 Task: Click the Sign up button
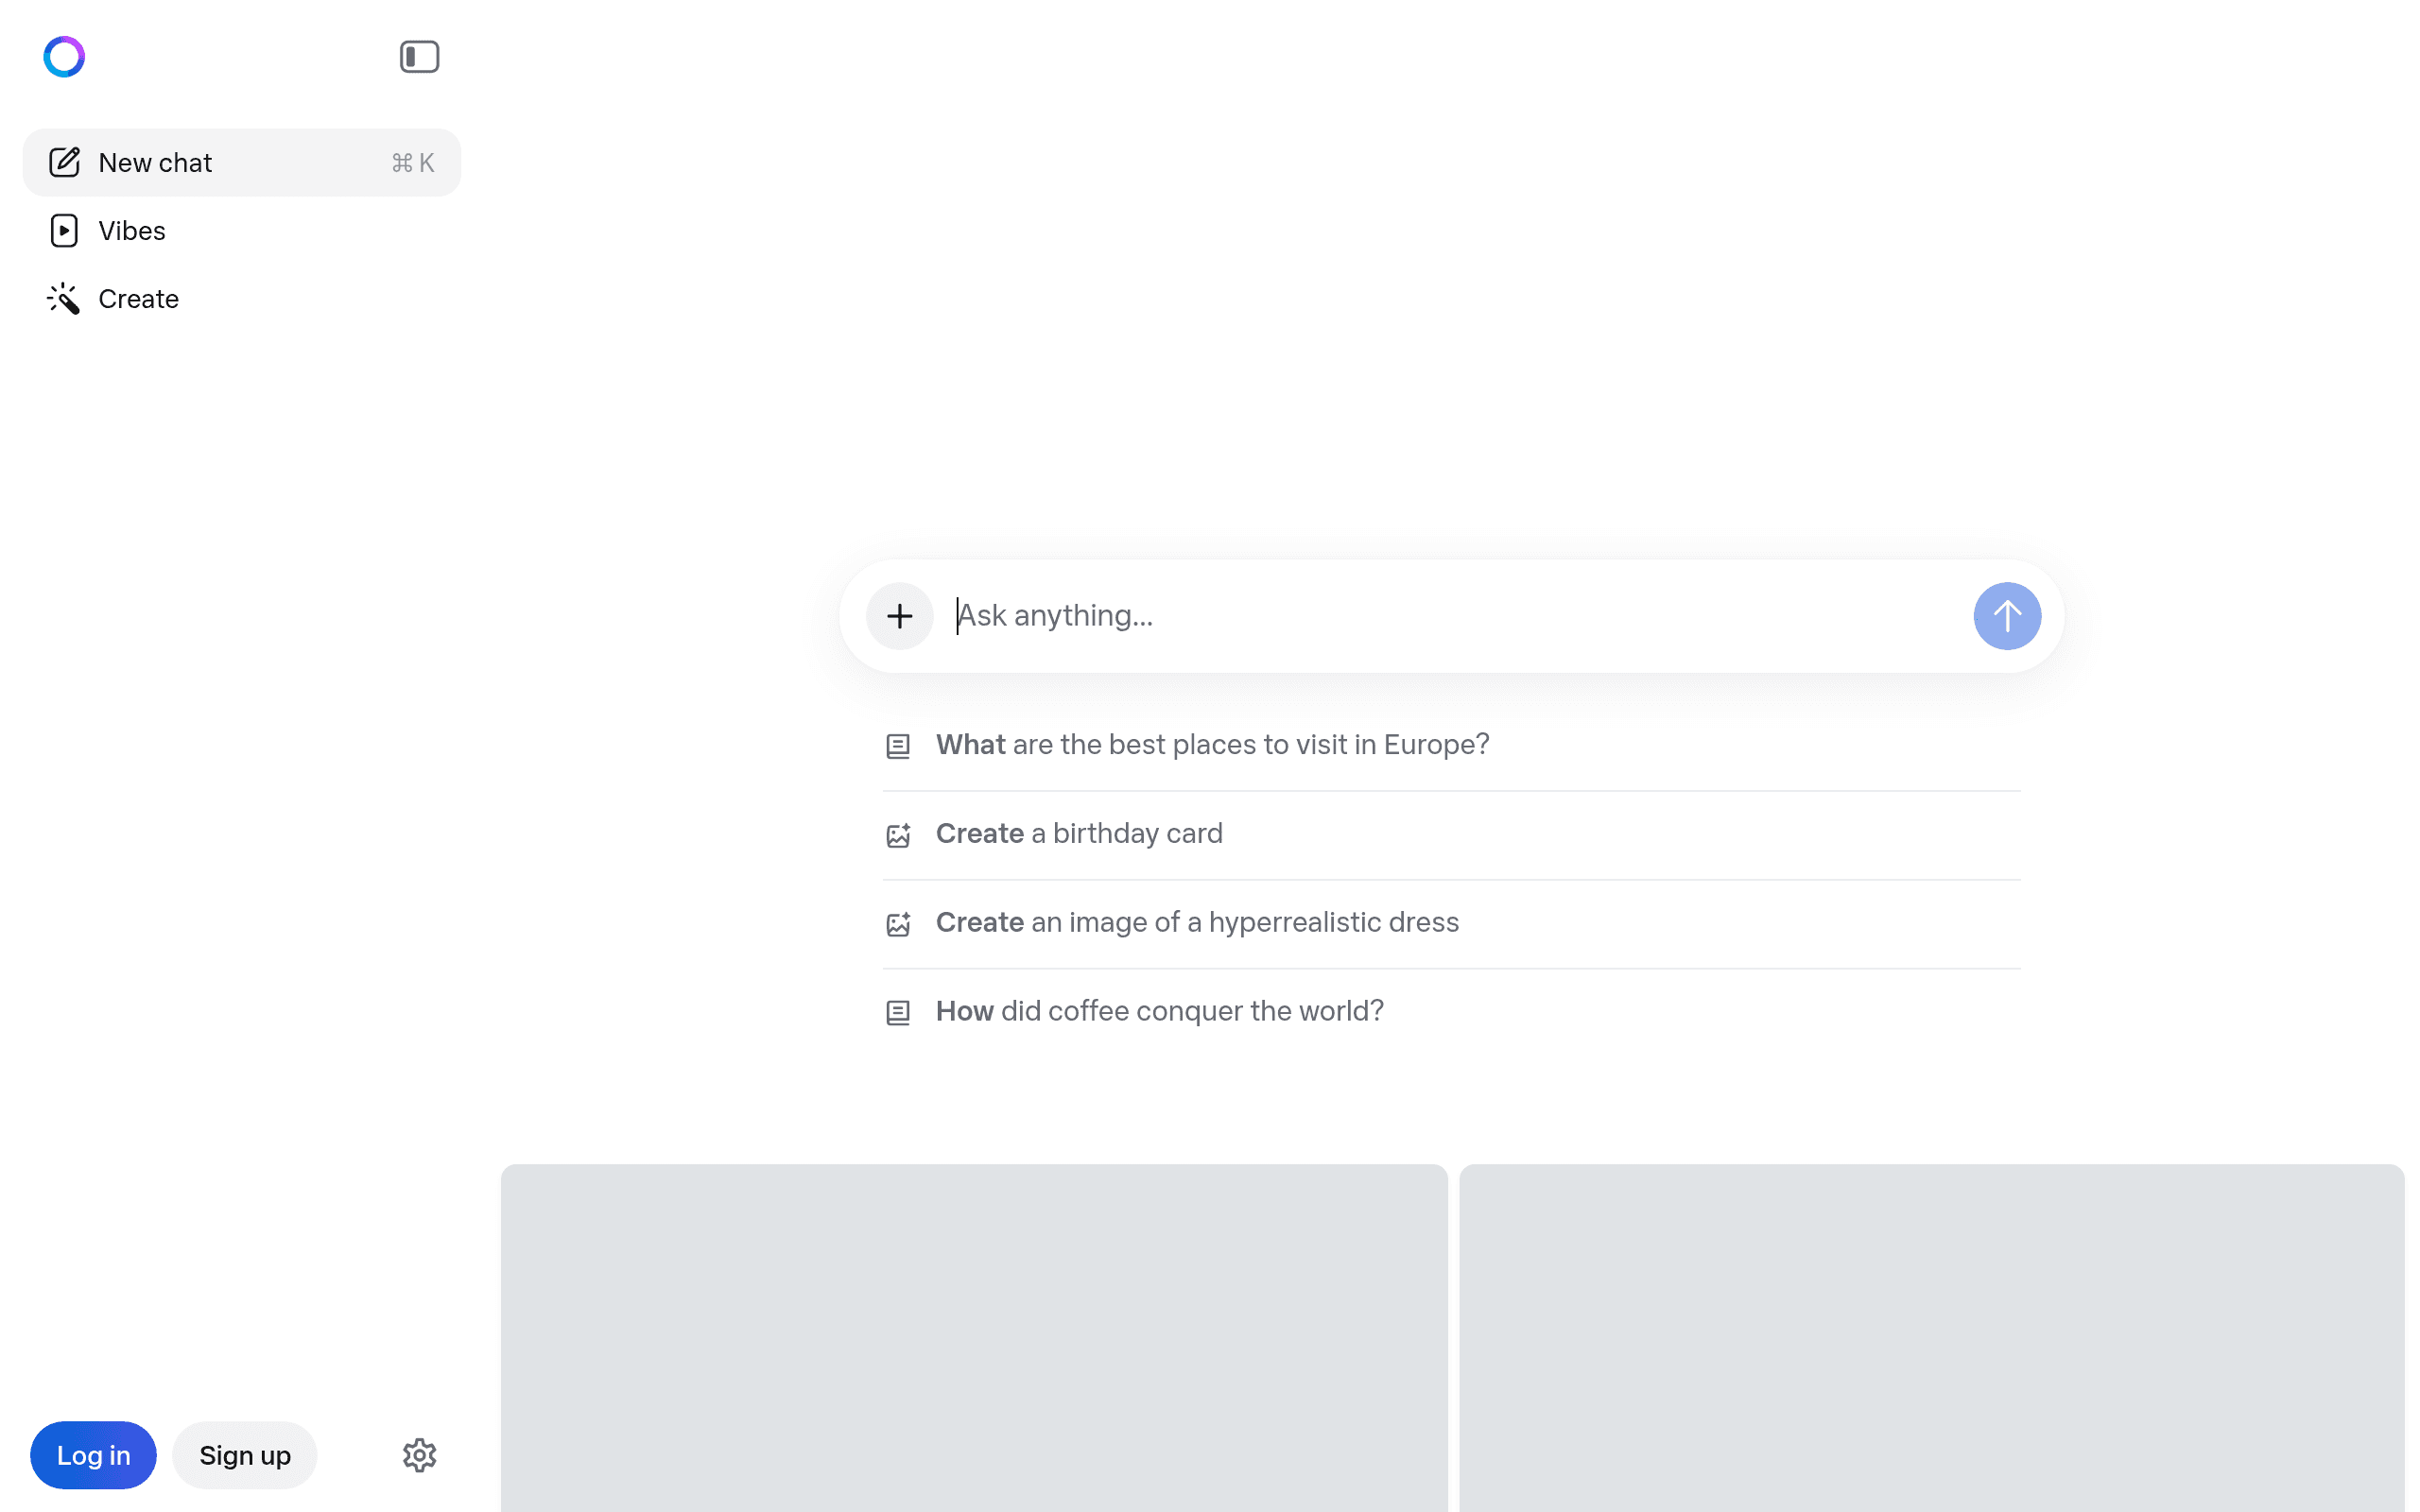(245, 1455)
